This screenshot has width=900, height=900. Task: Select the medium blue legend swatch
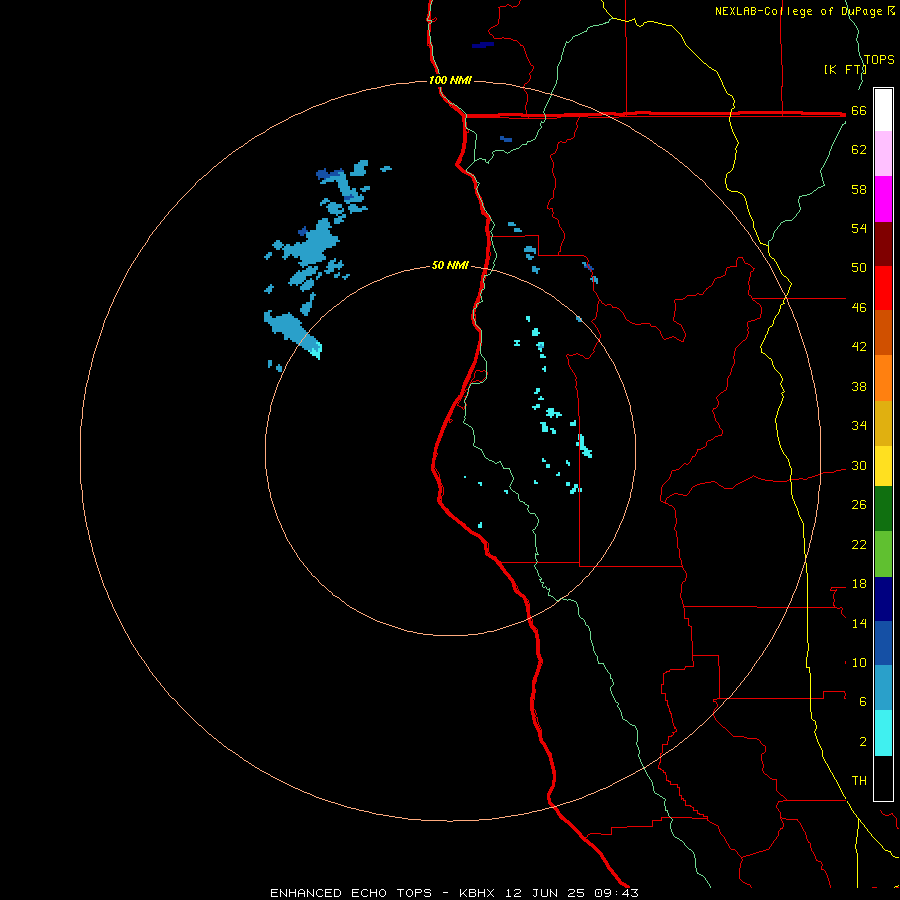pyautogui.click(x=883, y=643)
